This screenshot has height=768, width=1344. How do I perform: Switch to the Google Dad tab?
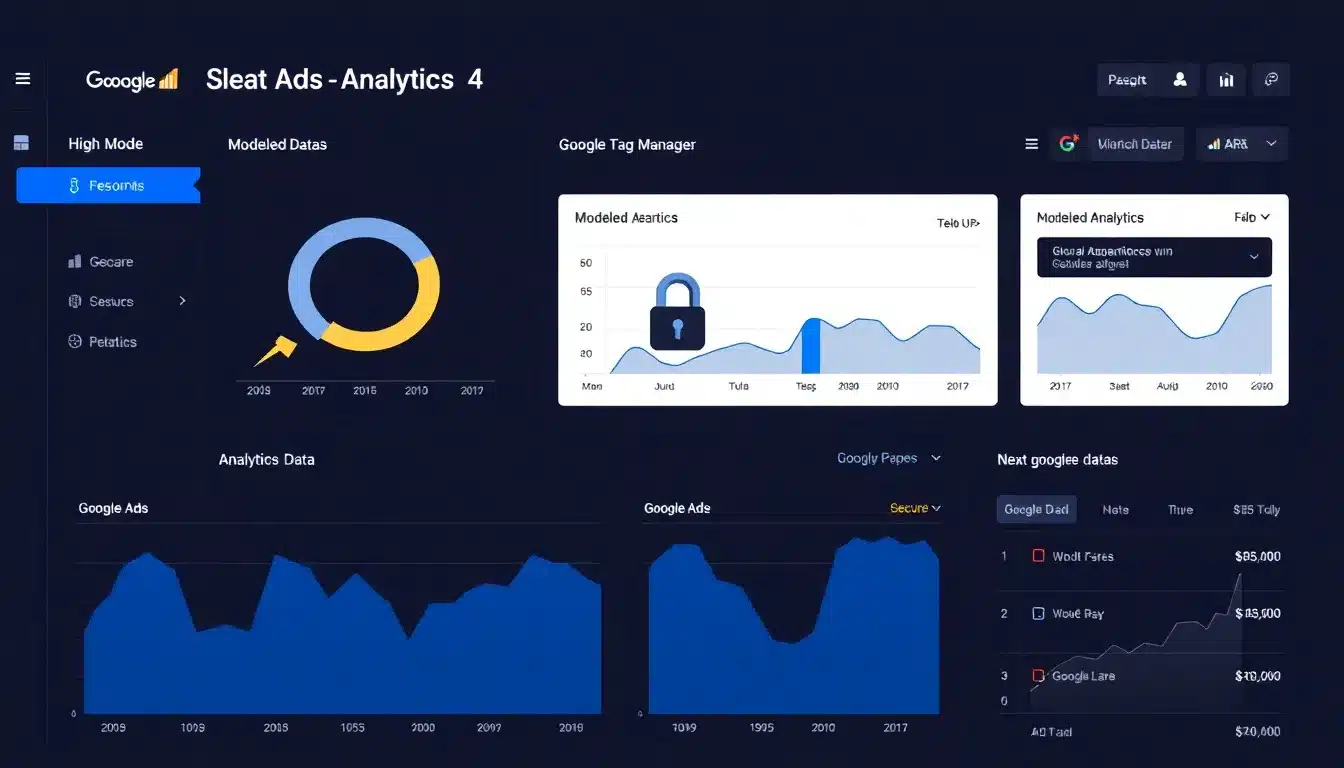tap(1036, 509)
